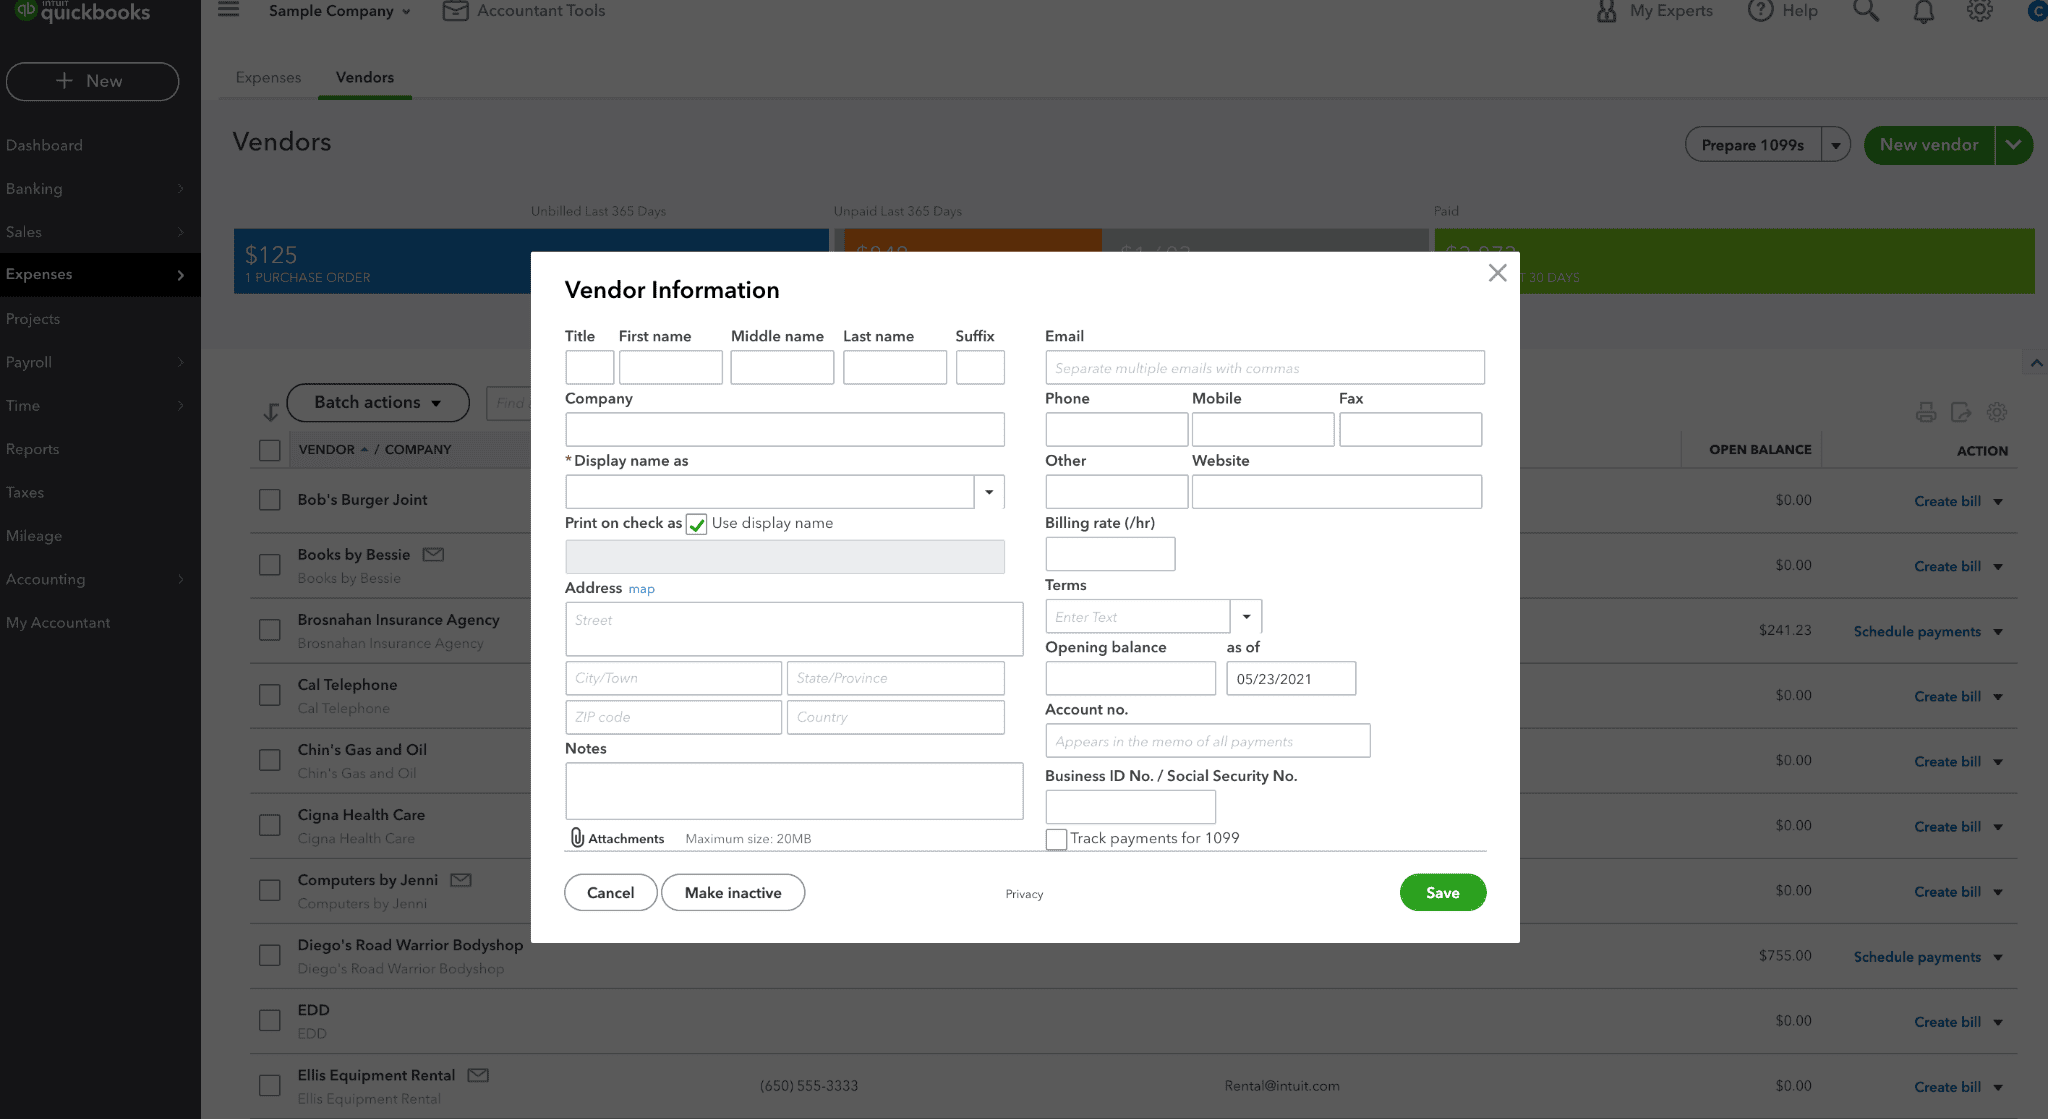Click the sort arrow icon beside Batch actions
Image resolution: width=2048 pixels, height=1119 pixels.
pos(270,411)
